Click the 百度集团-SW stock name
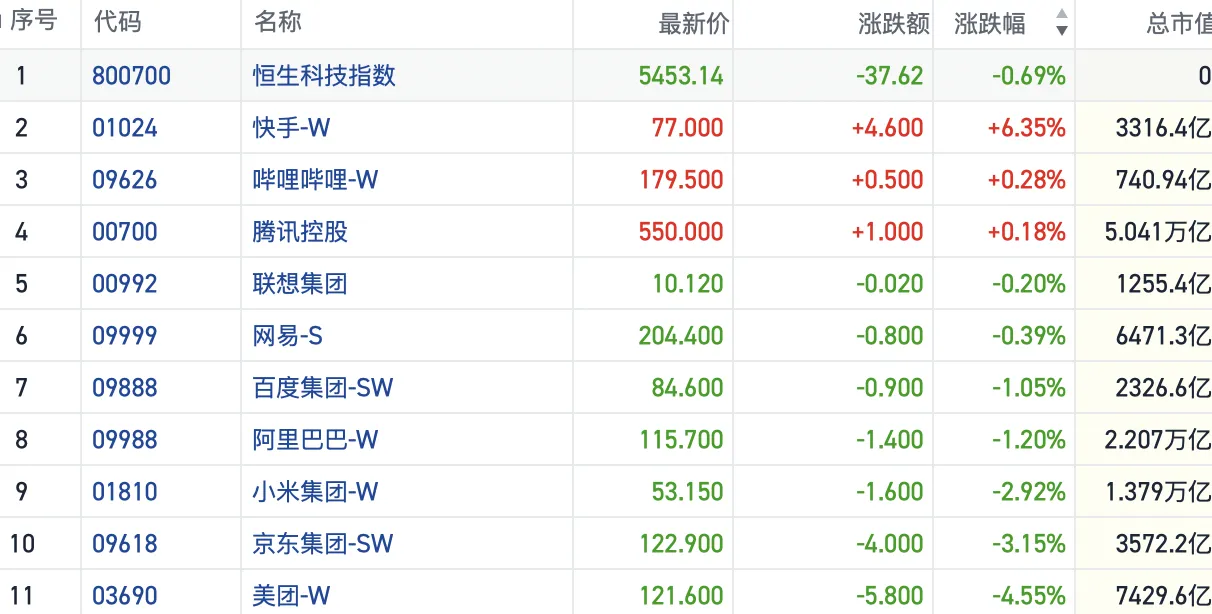This screenshot has height=614, width=1212. pos(323,388)
